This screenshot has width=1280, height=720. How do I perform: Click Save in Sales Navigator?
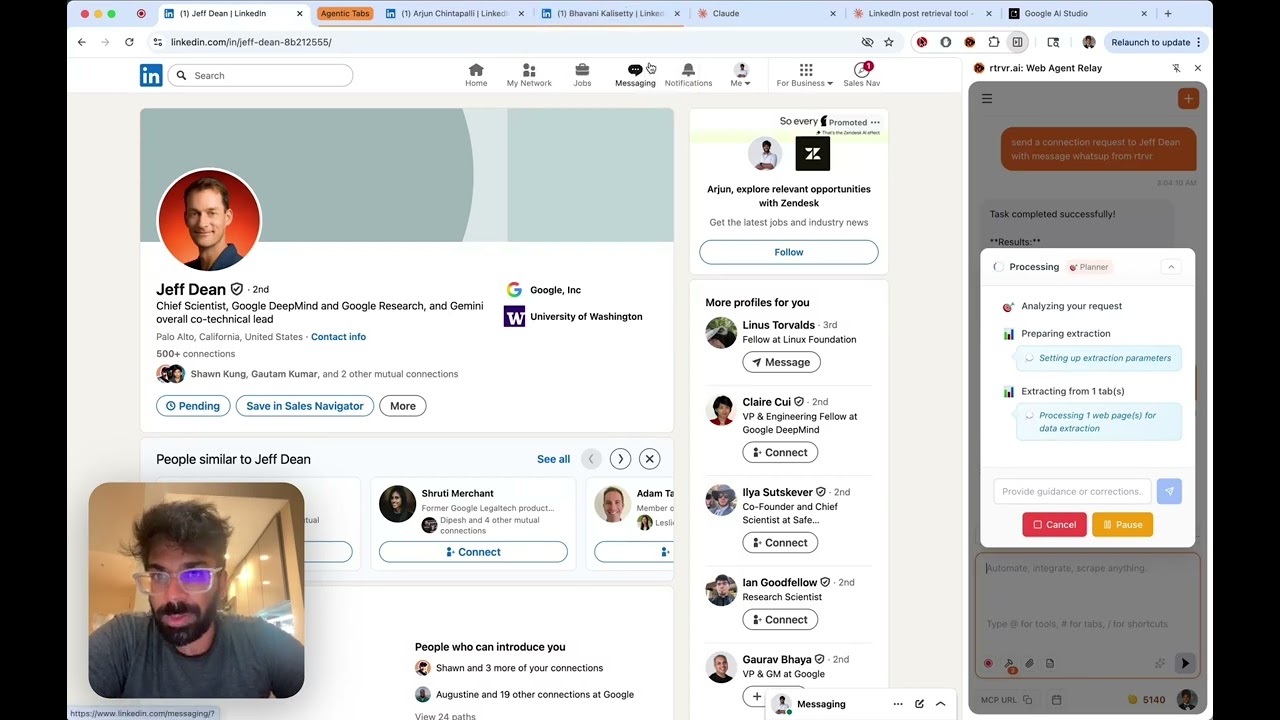(x=305, y=406)
